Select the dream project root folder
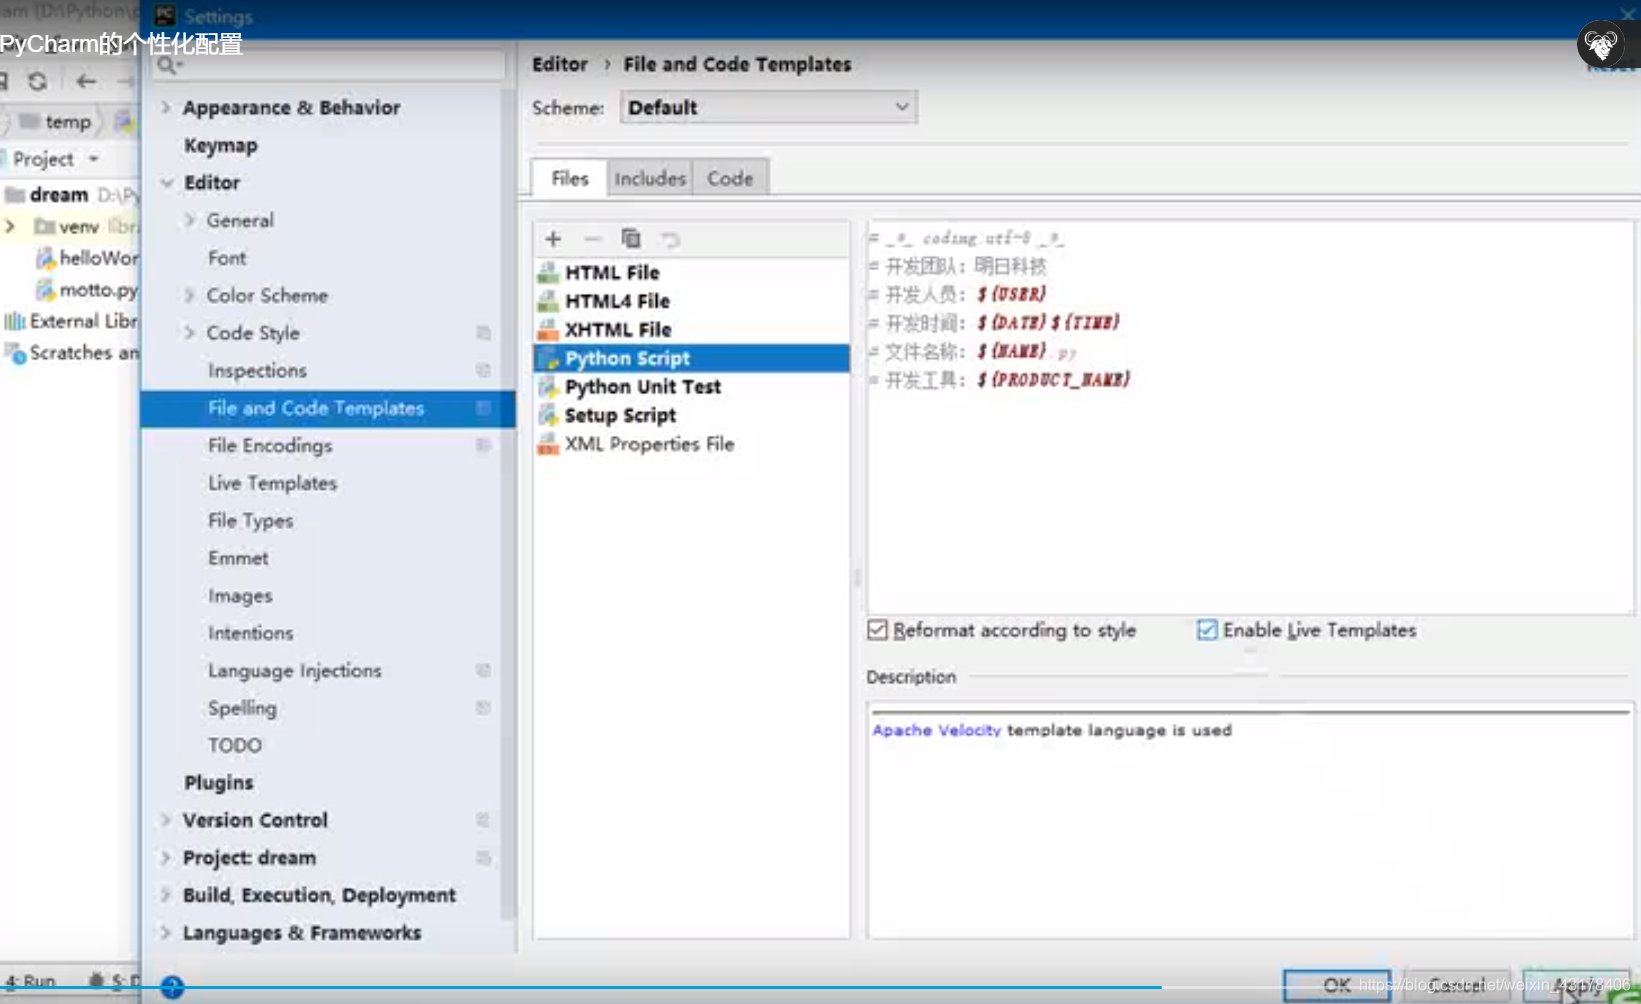The height and width of the screenshot is (1004, 1641). (58, 194)
